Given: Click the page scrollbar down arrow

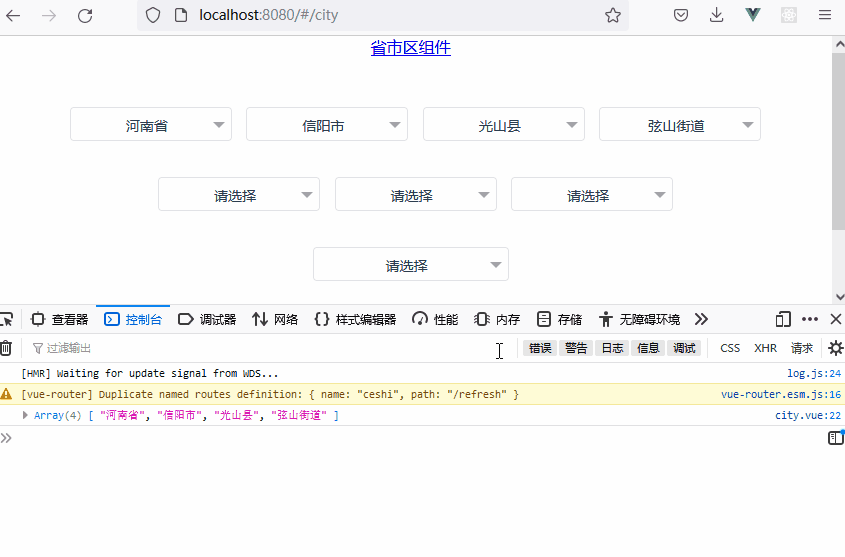Looking at the screenshot, I should pyautogui.click(x=839, y=297).
